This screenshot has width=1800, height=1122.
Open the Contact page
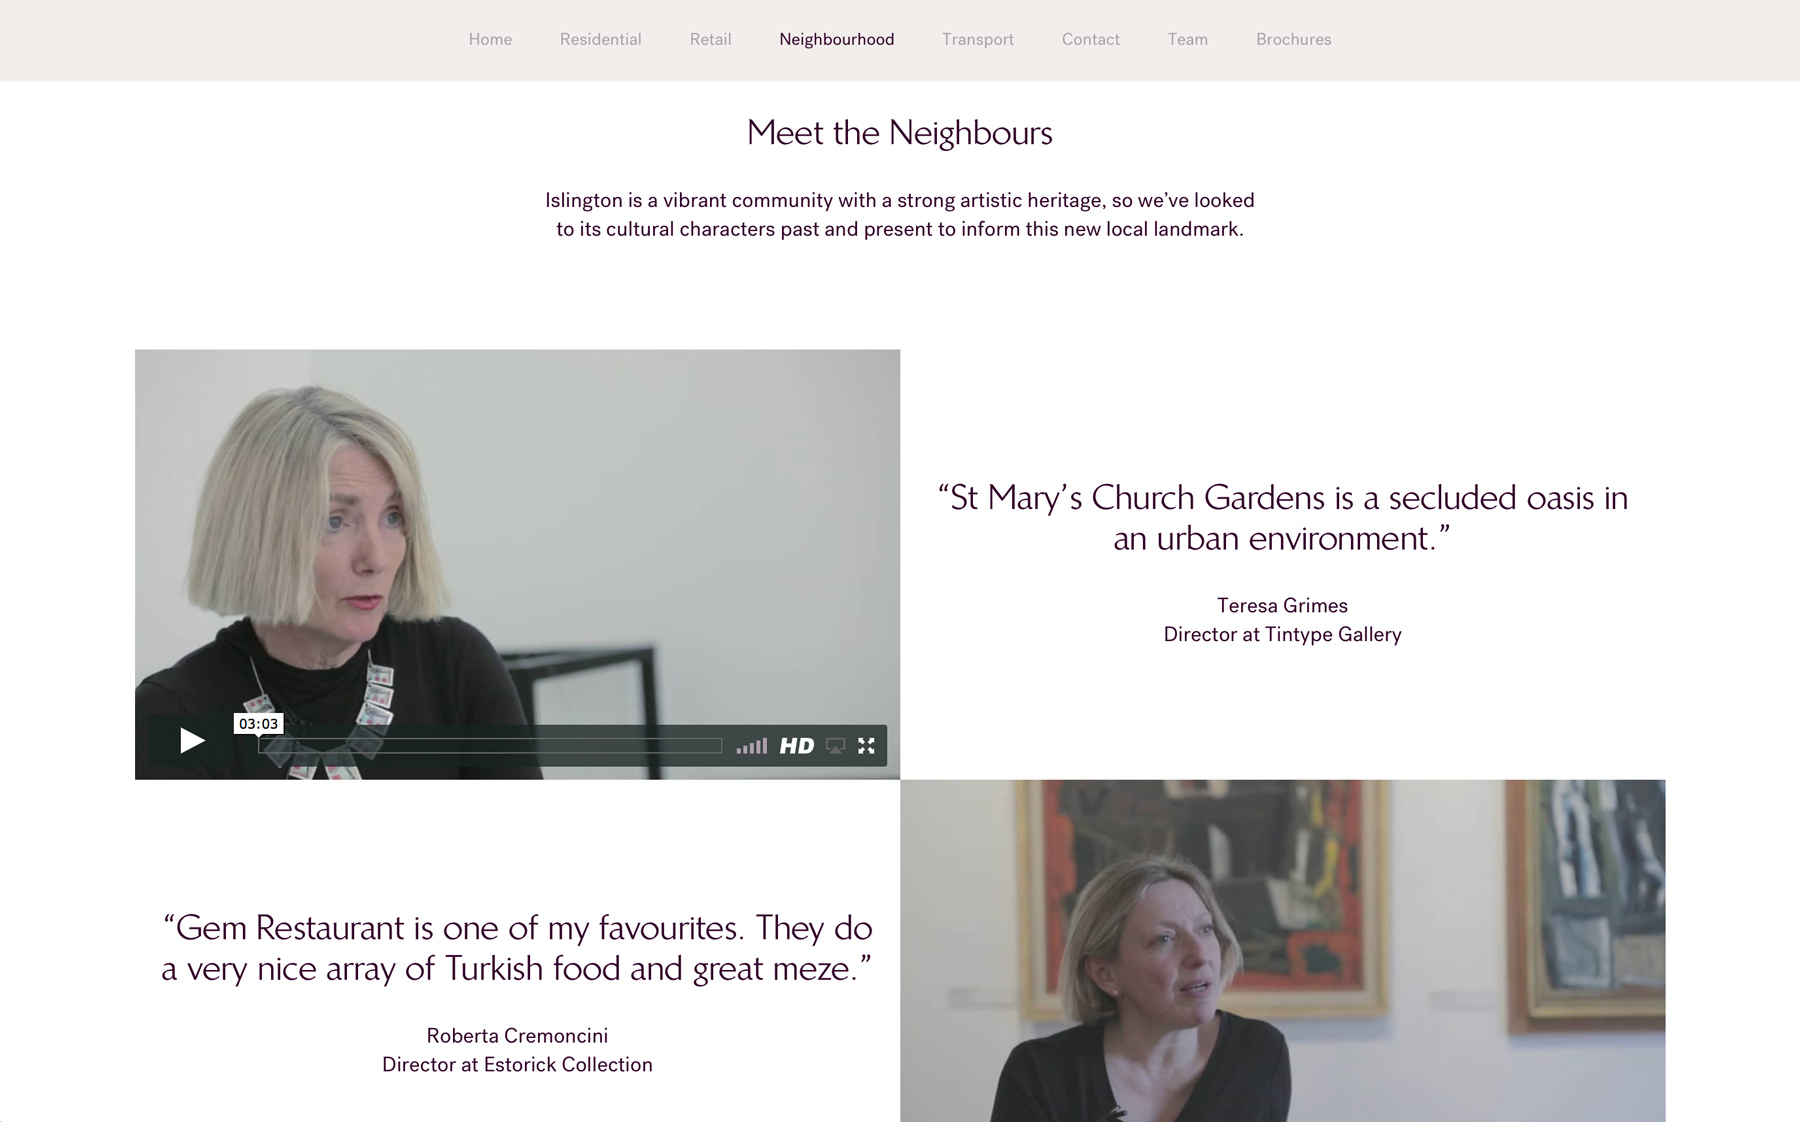click(x=1091, y=39)
